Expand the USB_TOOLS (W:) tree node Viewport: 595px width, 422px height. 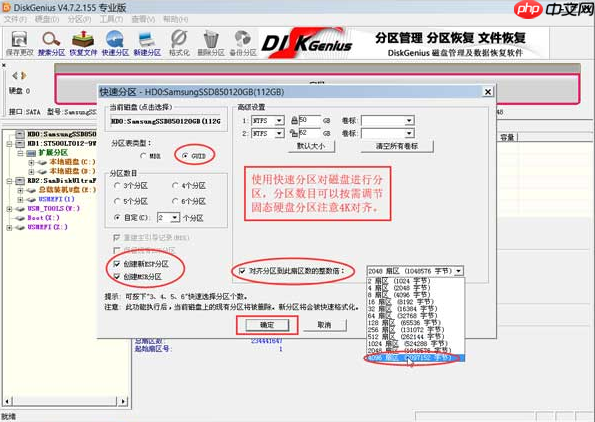click(9, 209)
